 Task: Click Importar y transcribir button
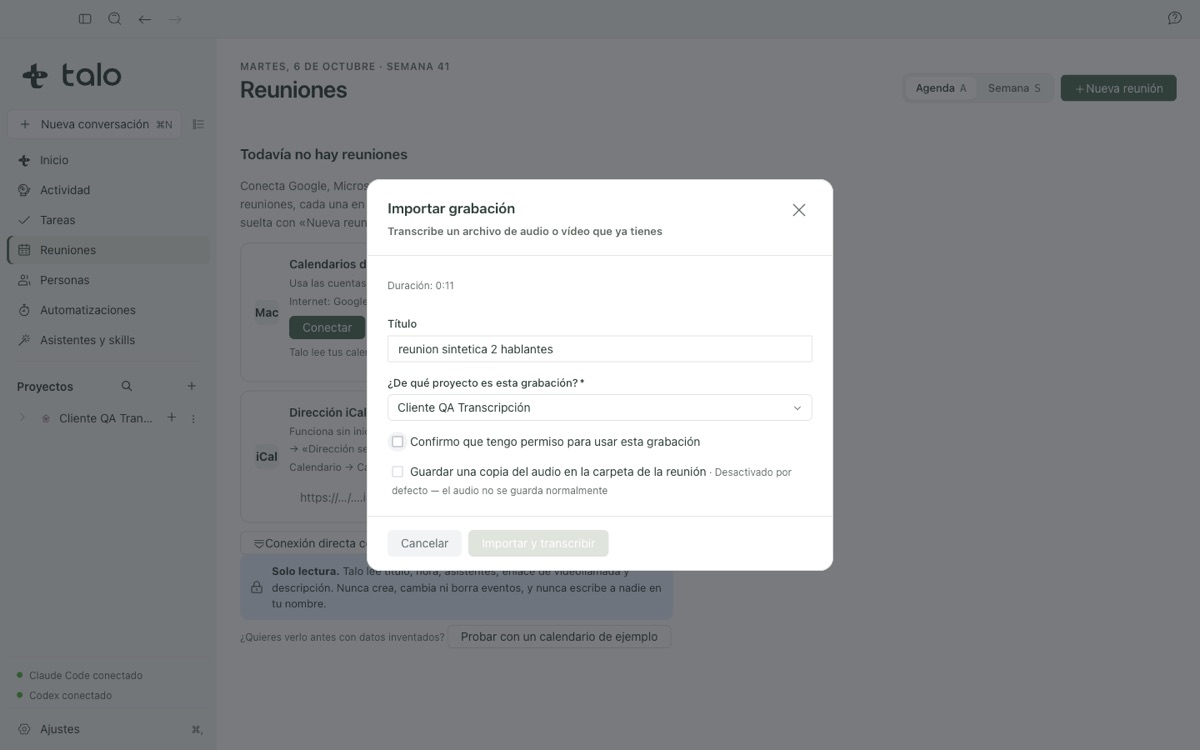coord(538,543)
